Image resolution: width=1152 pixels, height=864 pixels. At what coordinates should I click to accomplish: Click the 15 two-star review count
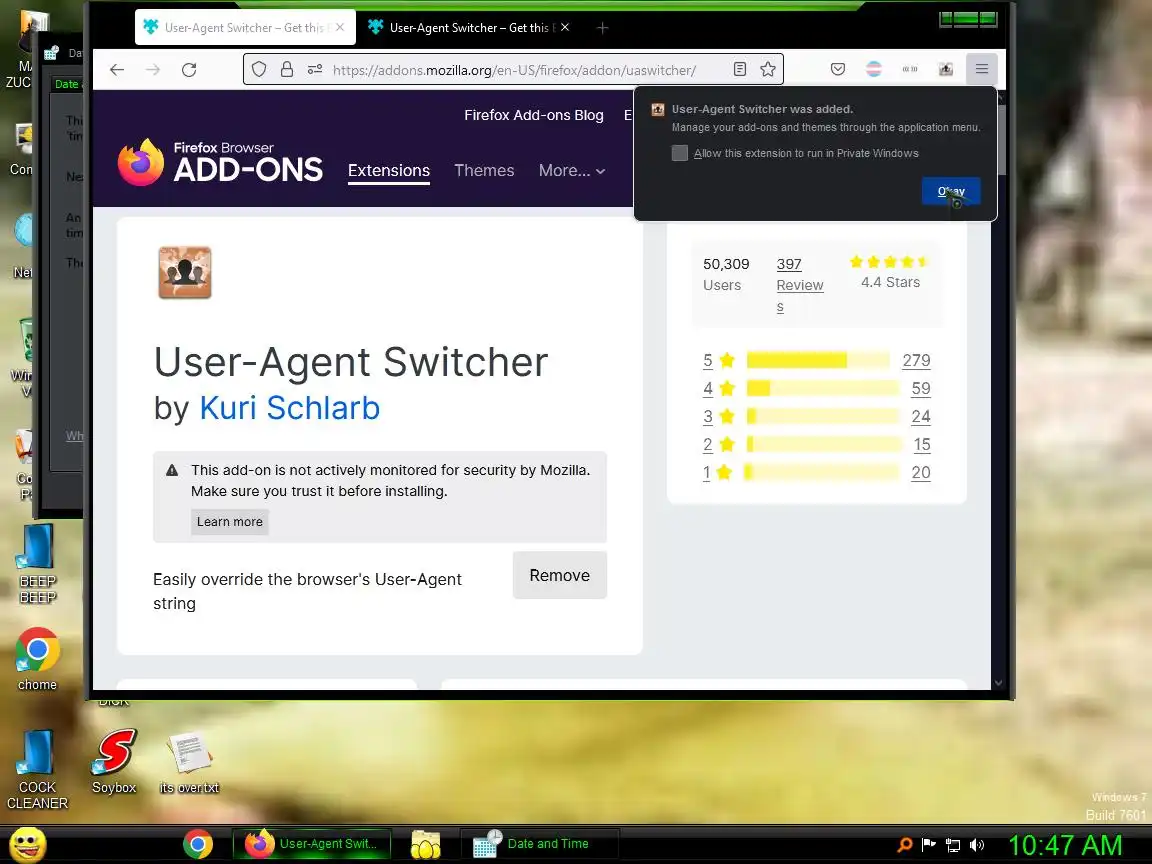pos(922,444)
